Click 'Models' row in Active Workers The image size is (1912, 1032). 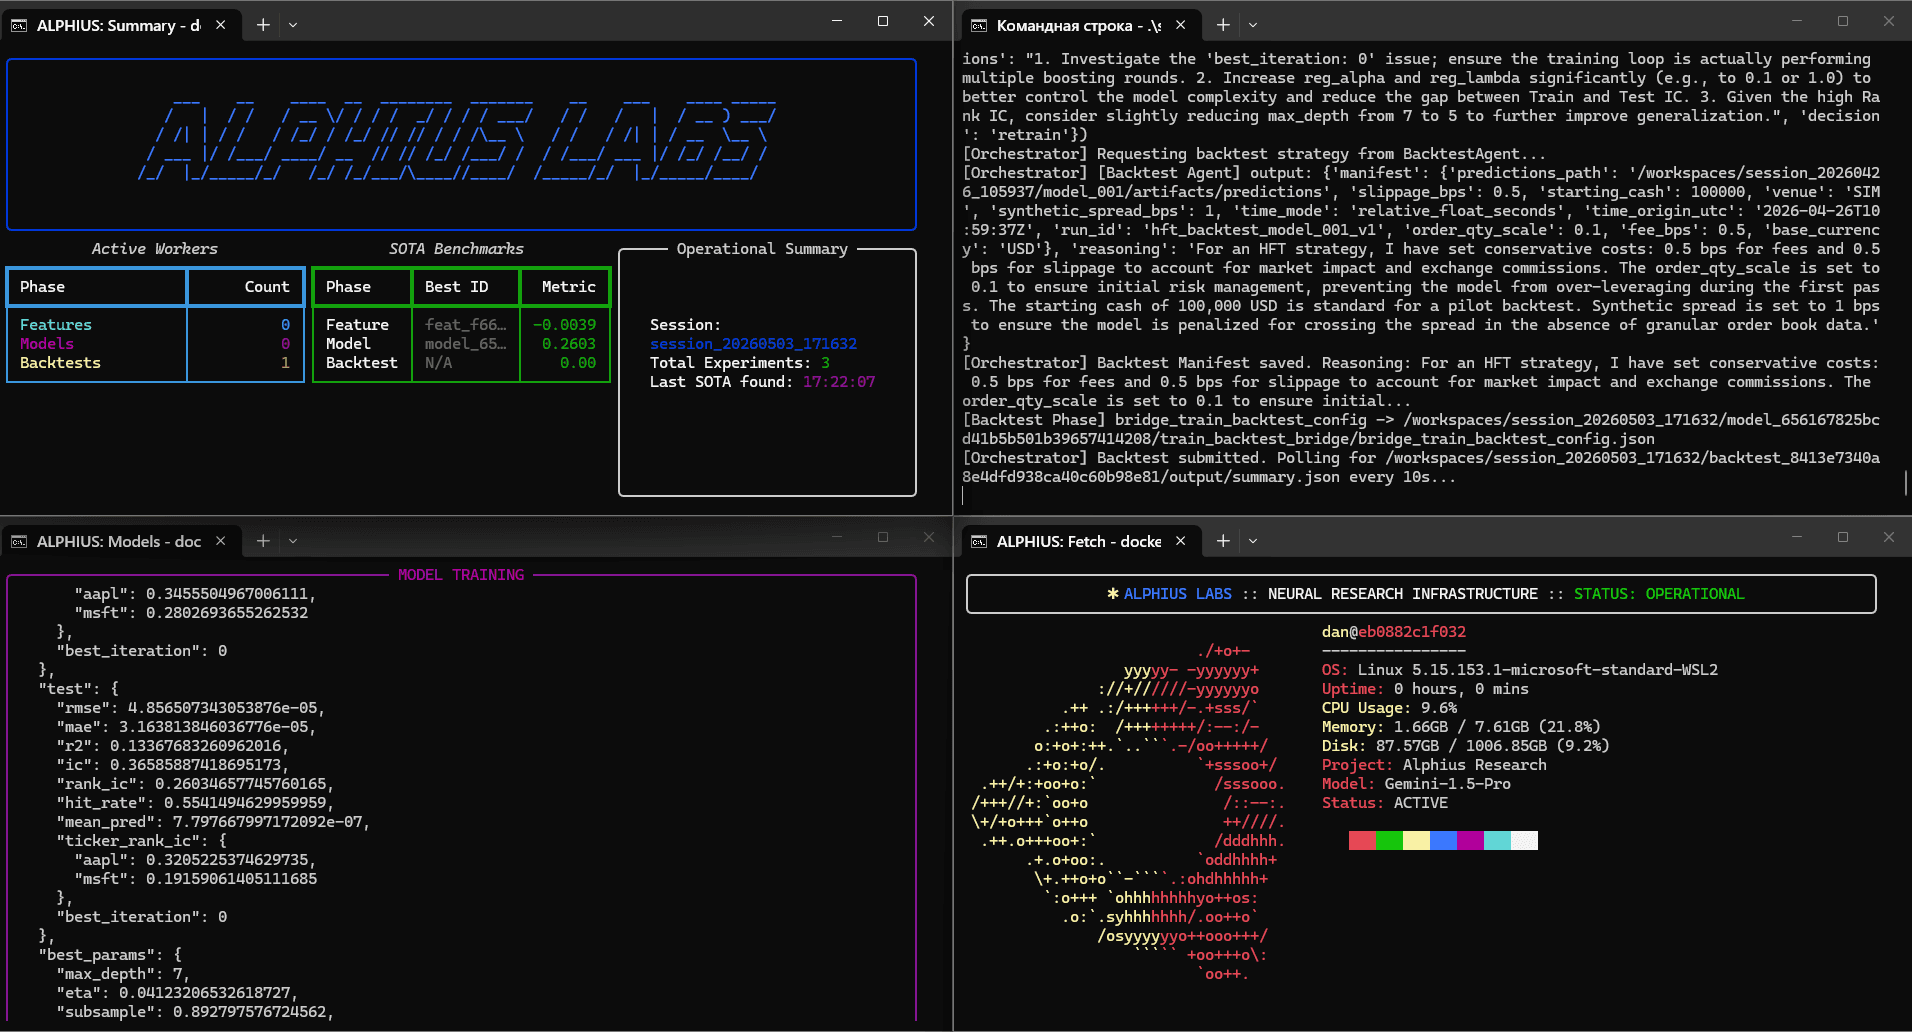click(x=155, y=344)
